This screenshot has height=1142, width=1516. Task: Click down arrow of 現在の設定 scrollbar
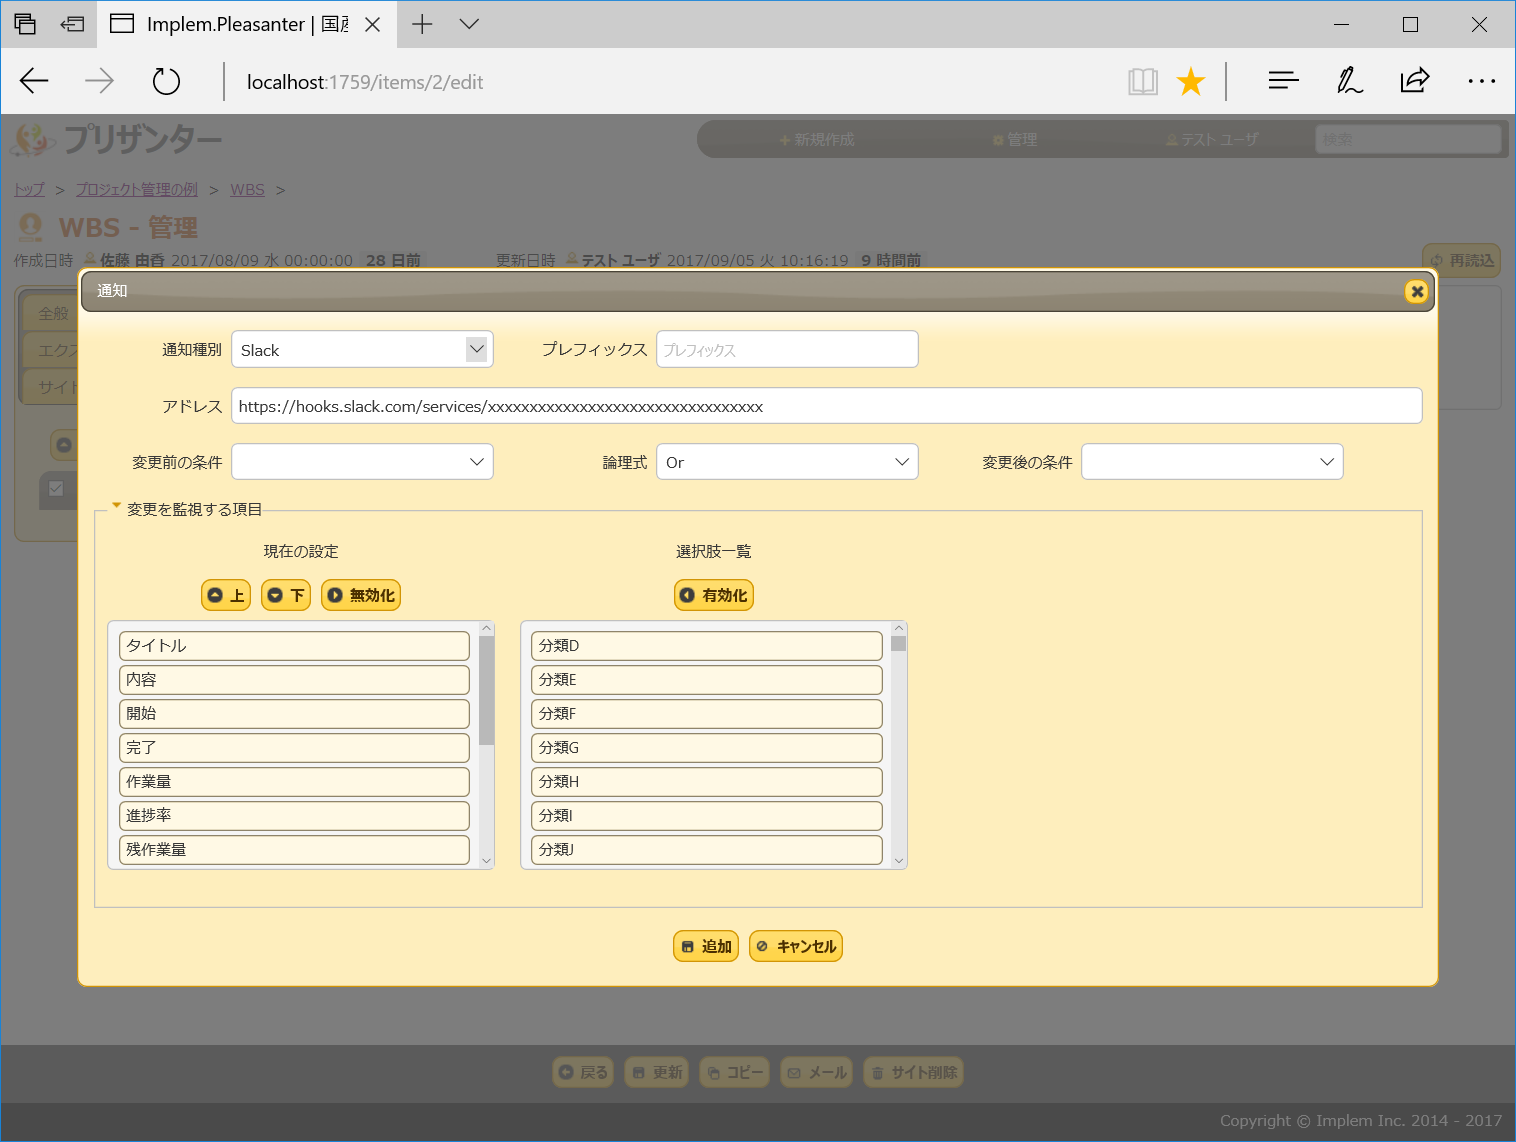tap(487, 861)
